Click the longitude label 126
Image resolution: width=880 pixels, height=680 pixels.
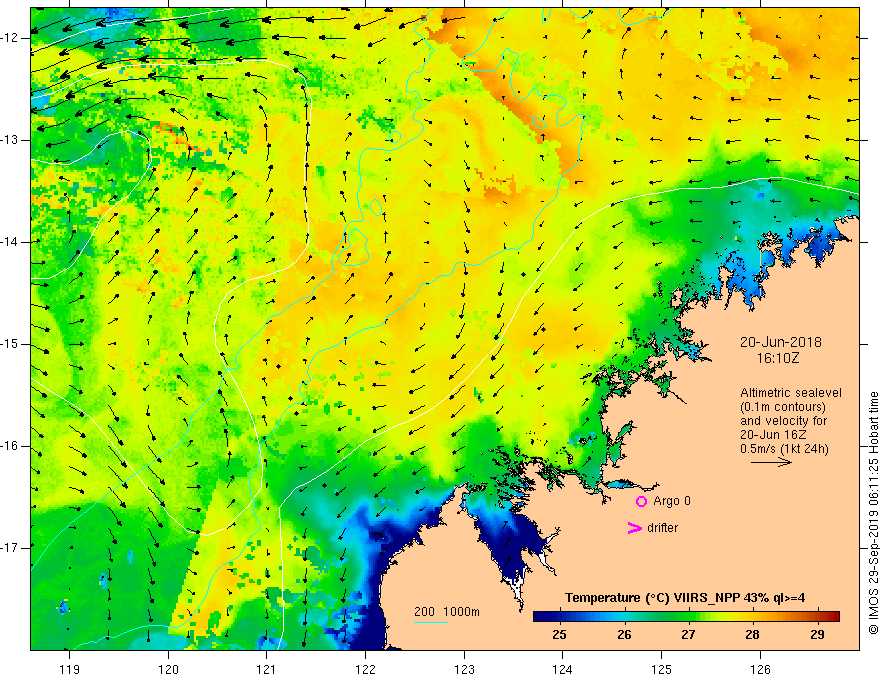760,669
